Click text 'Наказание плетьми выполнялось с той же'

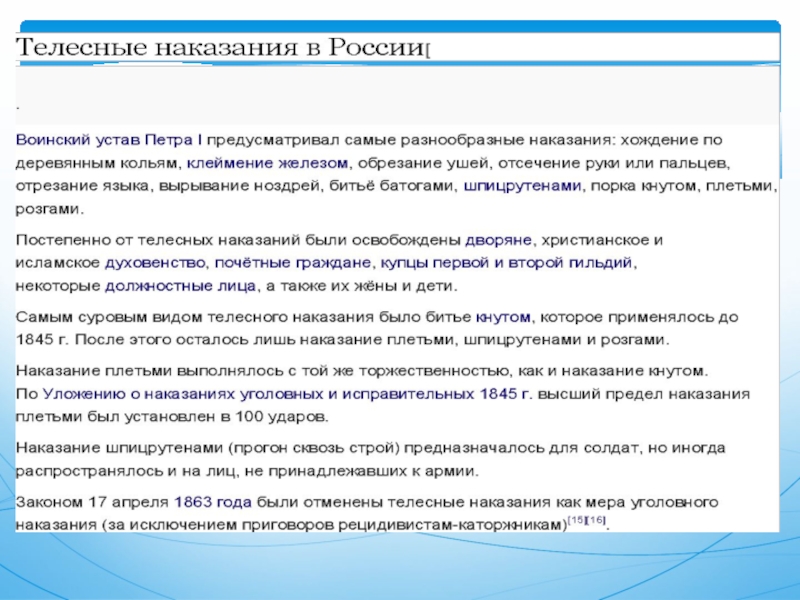click(185, 371)
